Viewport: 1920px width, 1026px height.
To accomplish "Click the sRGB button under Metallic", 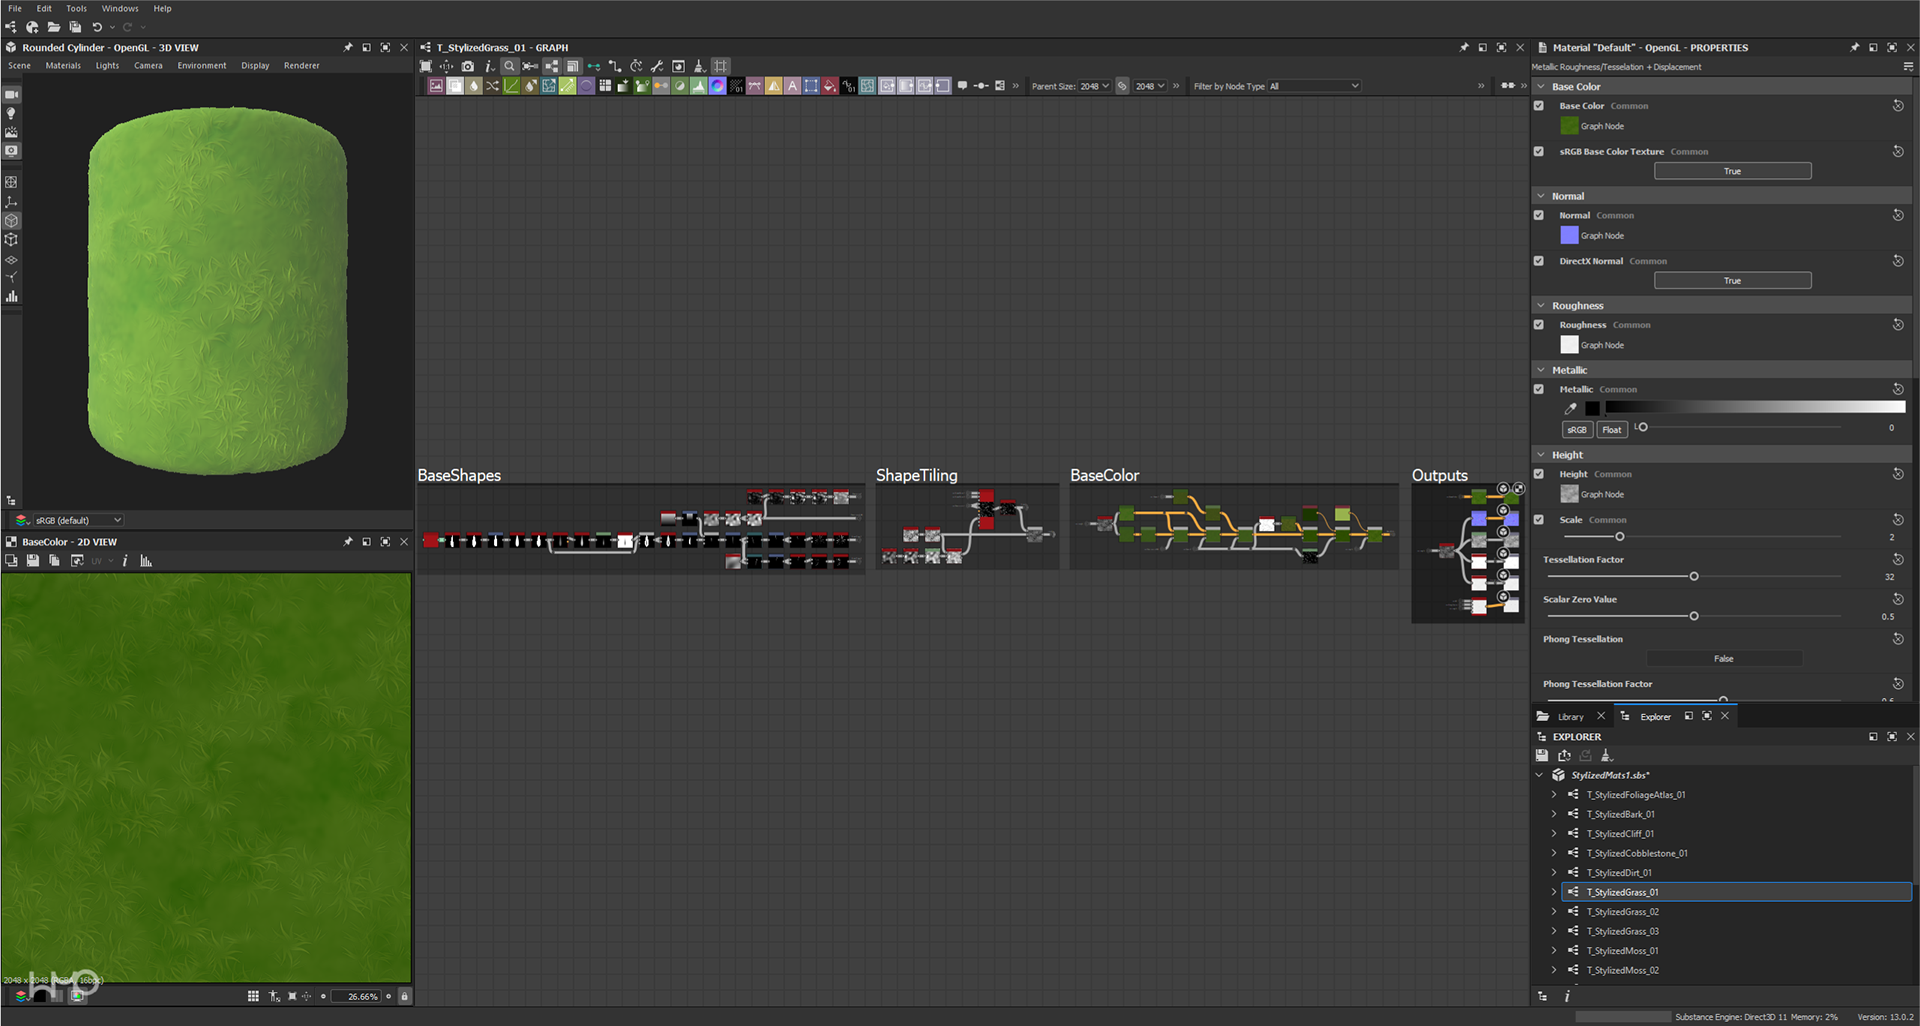I will click(x=1577, y=430).
